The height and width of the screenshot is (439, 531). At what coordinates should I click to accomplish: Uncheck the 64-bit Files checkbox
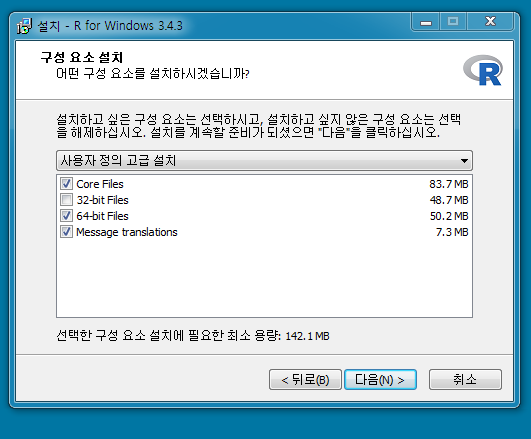pos(66,216)
